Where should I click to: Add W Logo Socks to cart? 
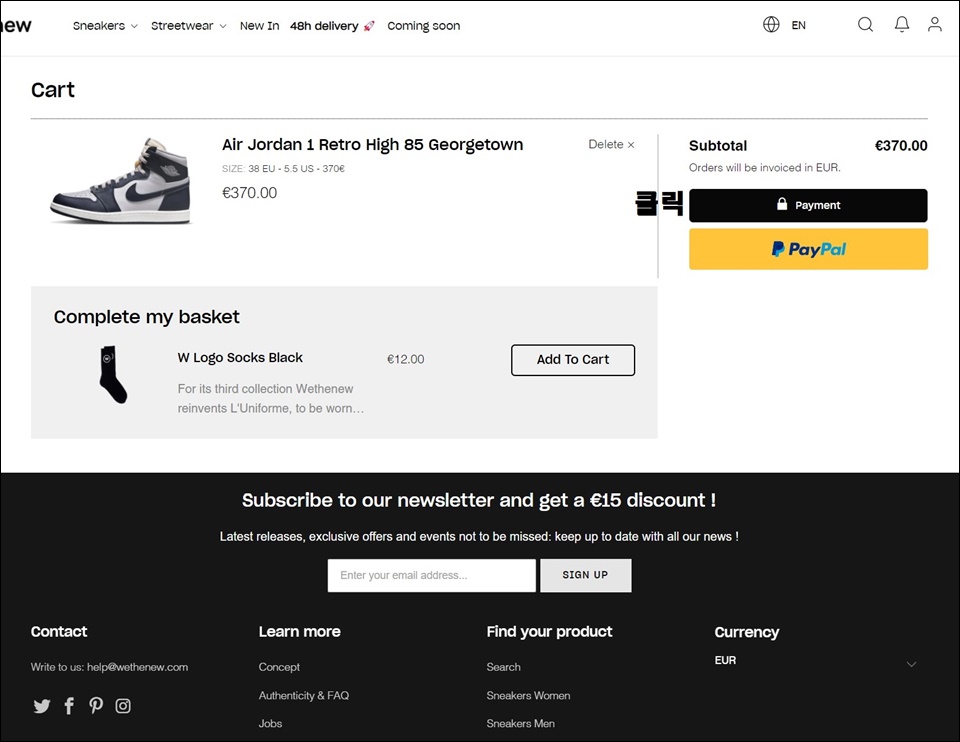click(x=573, y=360)
